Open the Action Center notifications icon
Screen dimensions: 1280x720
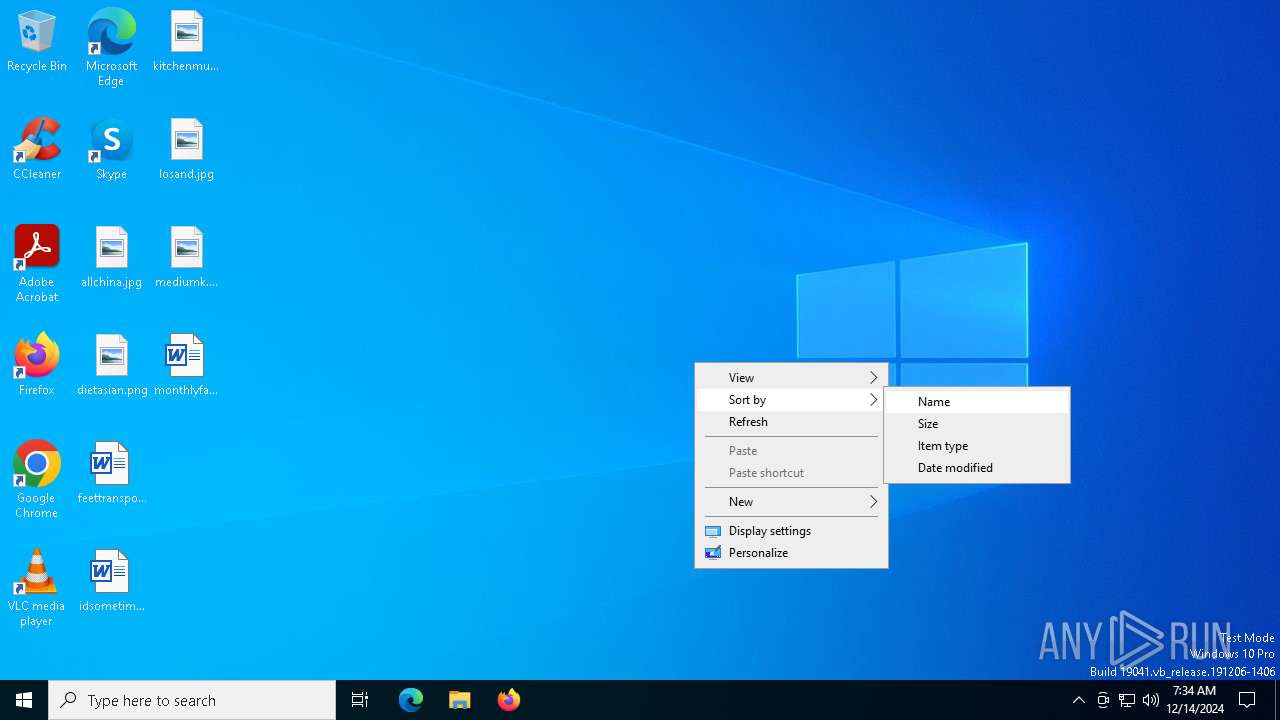click(x=1248, y=700)
